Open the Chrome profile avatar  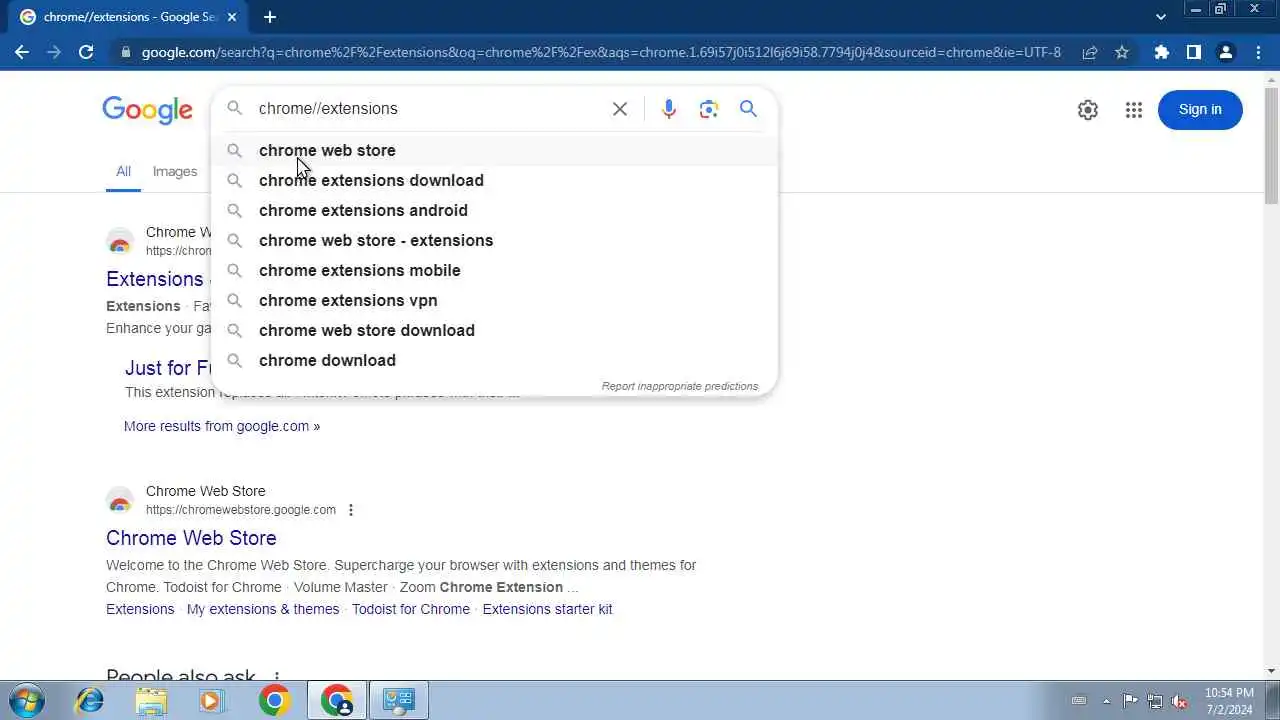click(x=1226, y=52)
